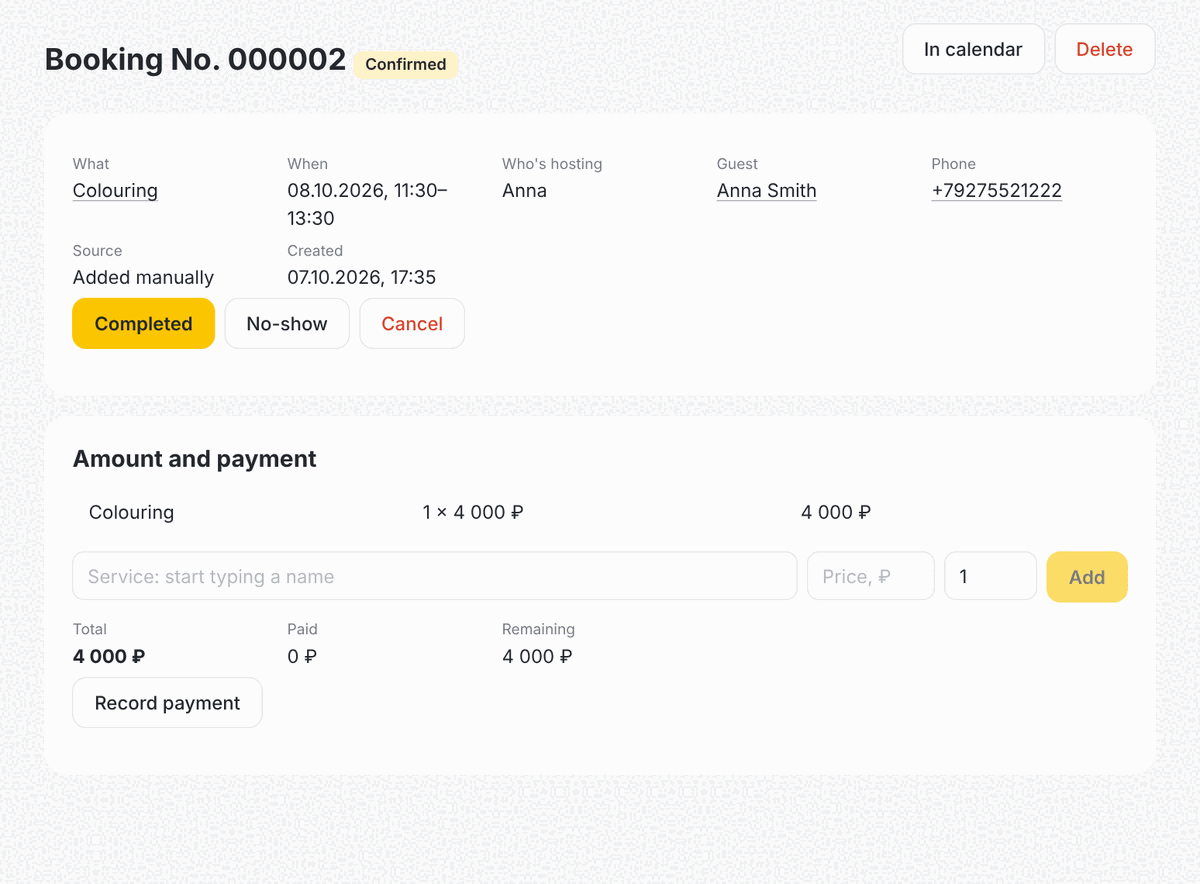
Task: Mark the guest as No-show
Action: 287,323
